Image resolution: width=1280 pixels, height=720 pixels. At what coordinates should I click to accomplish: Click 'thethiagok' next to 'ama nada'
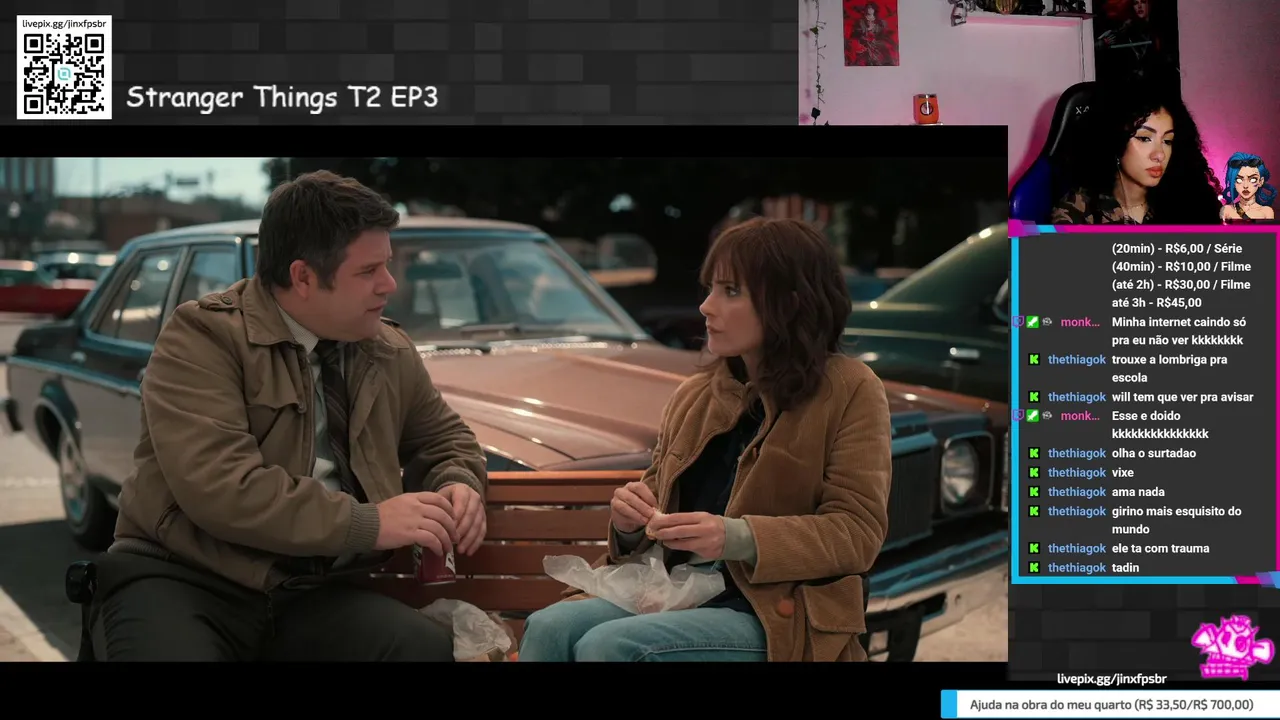(1077, 492)
